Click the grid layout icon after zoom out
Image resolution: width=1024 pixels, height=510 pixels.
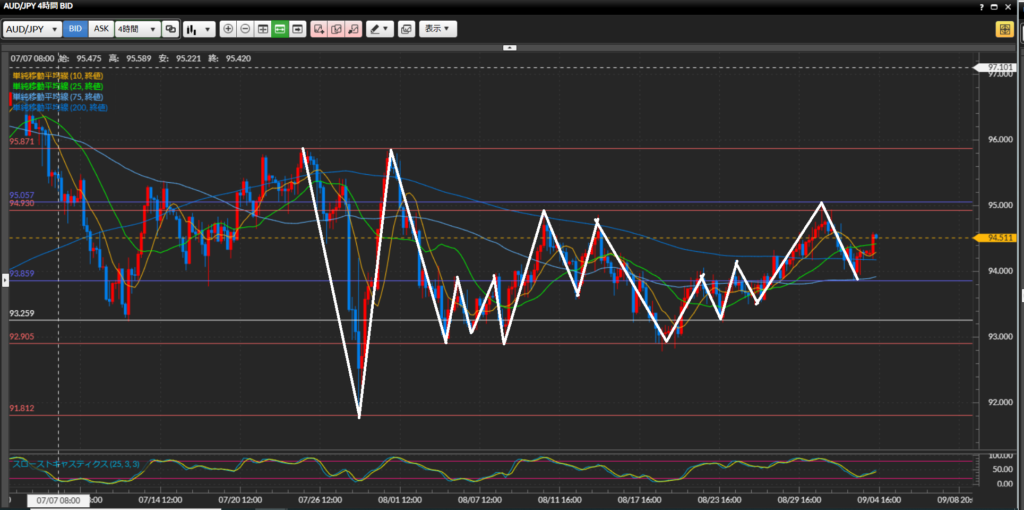tap(263, 29)
